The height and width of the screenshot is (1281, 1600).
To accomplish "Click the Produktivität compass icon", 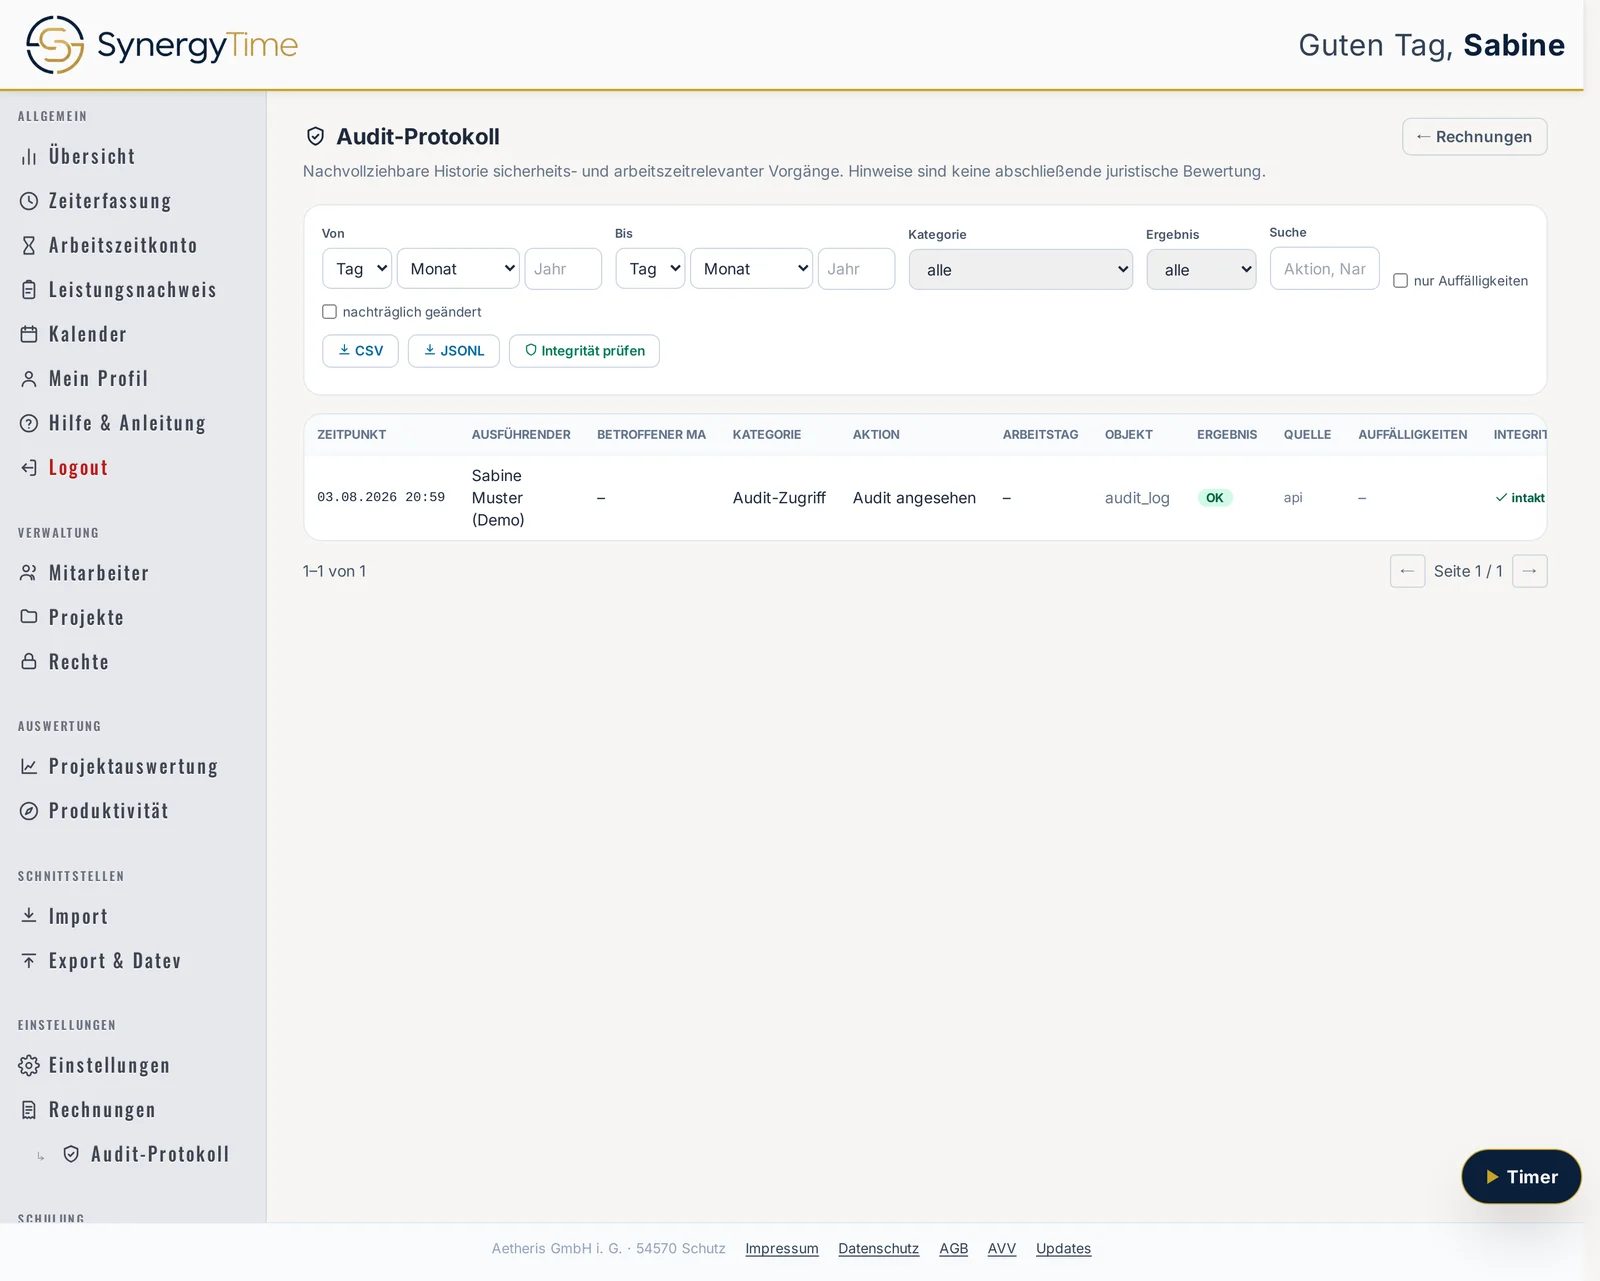I will click(29, 811).
